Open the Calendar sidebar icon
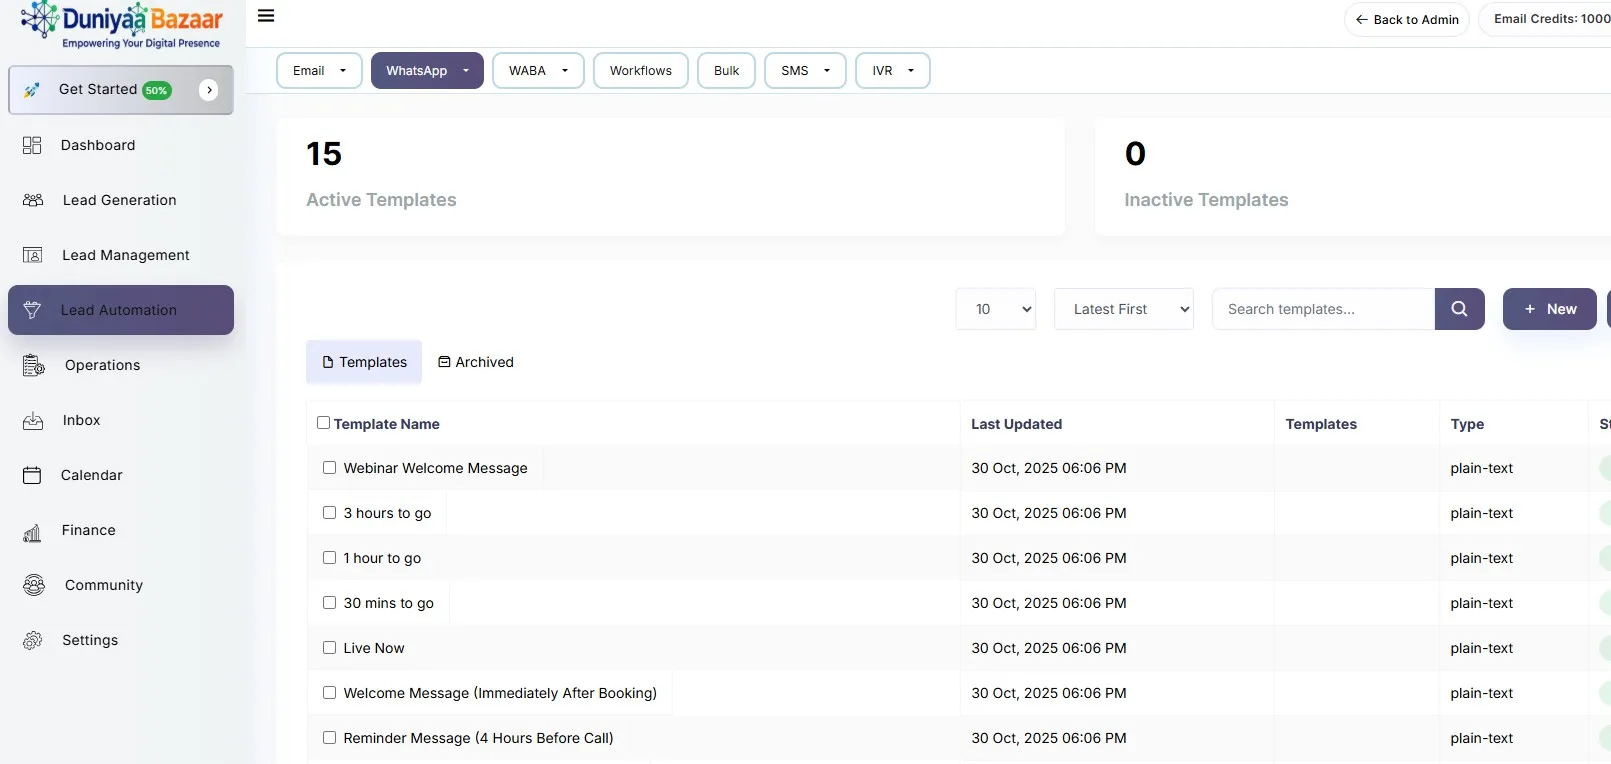This screenshot has height=764, width=1611. 32,475
